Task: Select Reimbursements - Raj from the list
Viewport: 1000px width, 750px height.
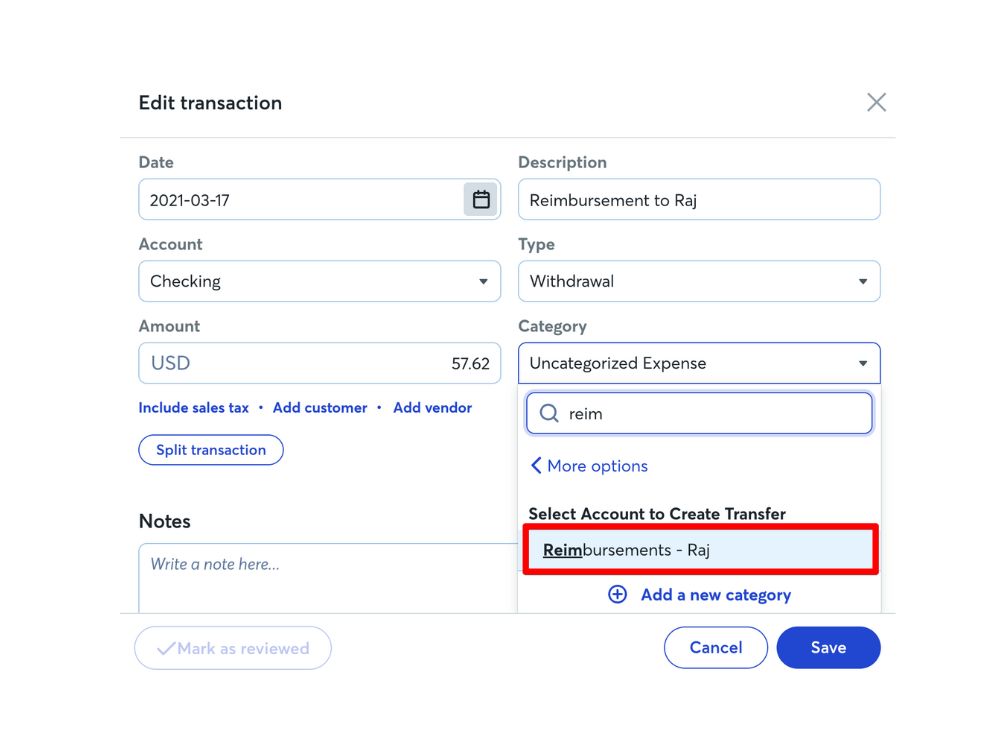Action: (x=700, y=550)
